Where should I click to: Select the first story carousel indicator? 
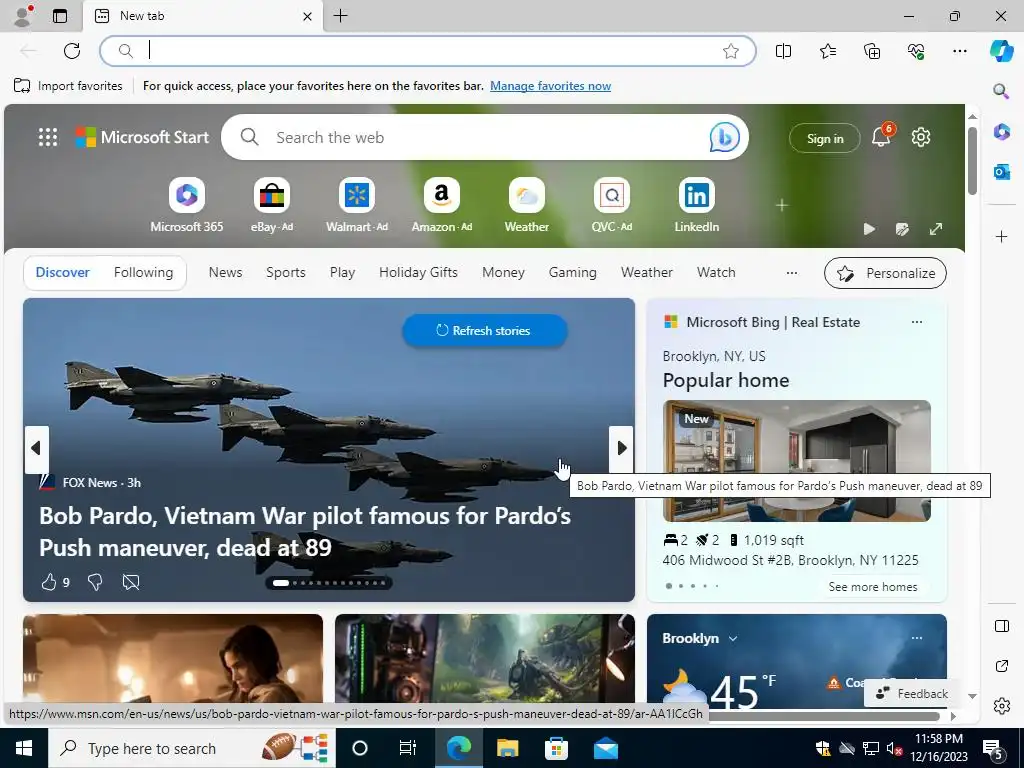pyautogui.click(x=281, y=583)
